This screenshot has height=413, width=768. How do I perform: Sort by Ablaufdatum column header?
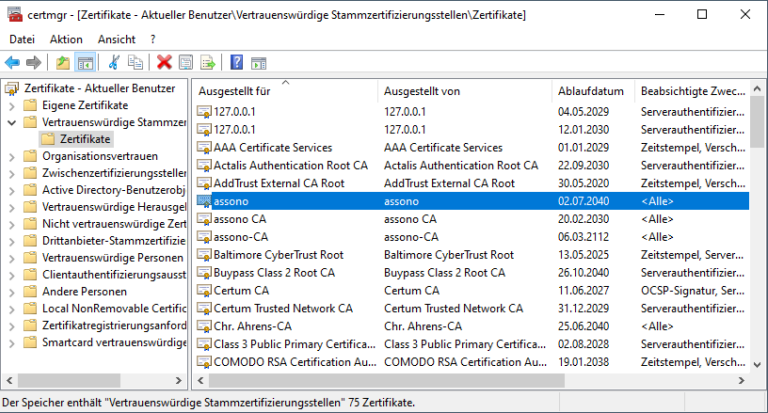(591, 91)
